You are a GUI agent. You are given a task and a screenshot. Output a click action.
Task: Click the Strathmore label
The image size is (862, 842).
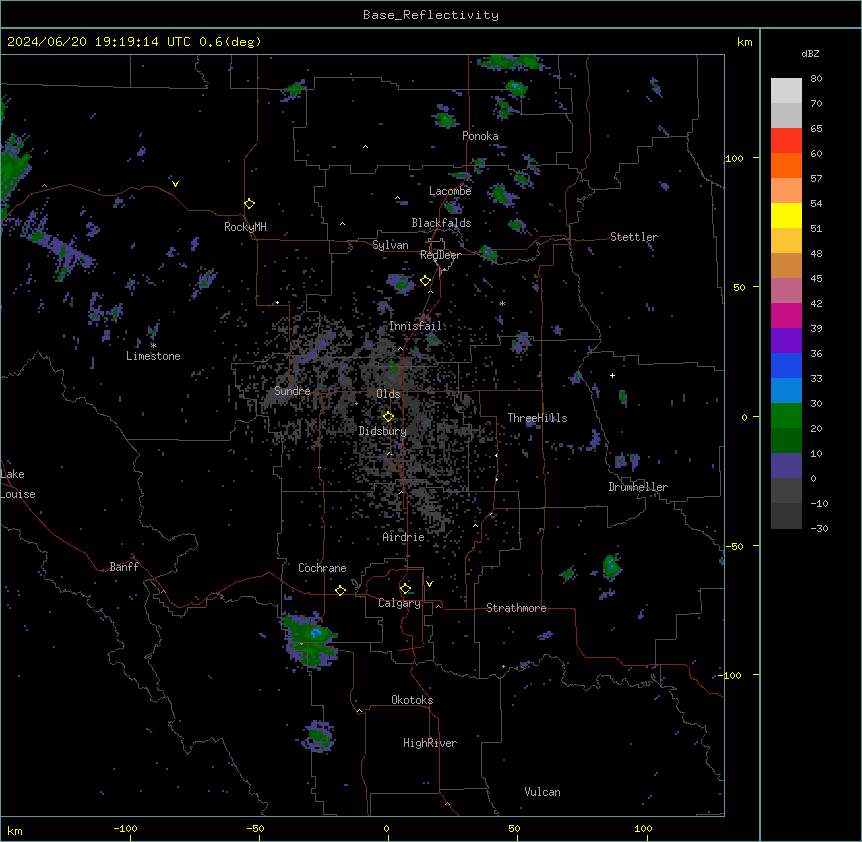click(516, 608)
